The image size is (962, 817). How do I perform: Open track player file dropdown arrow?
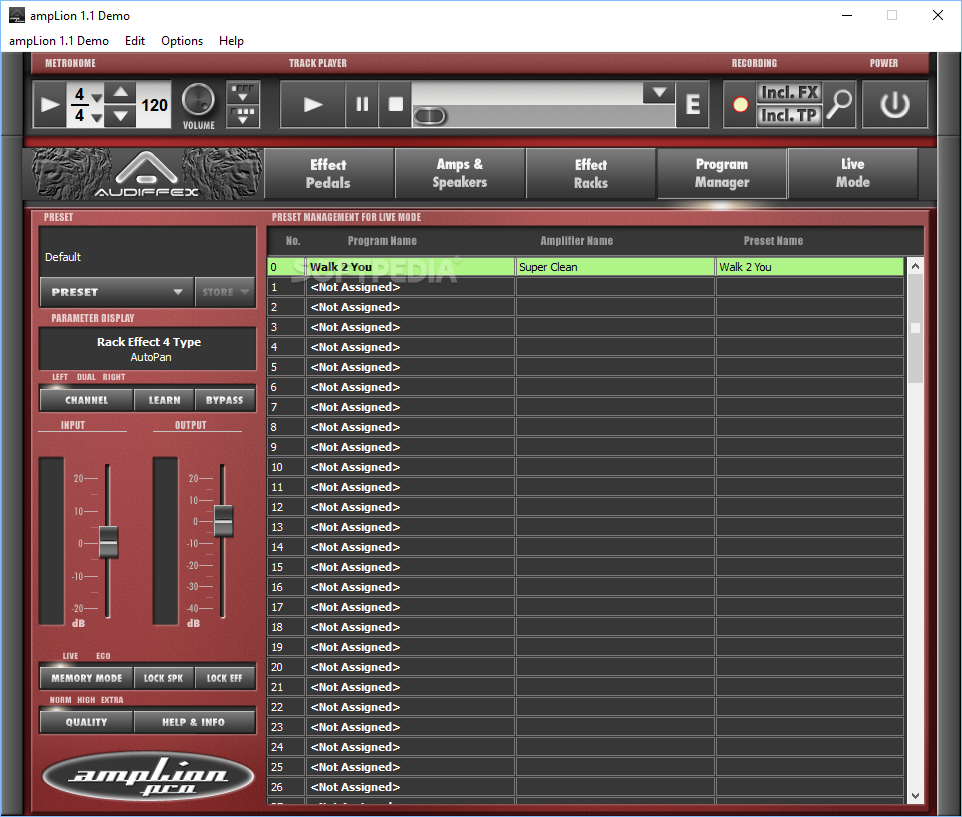pyautogui.click(x=659, y=93)
